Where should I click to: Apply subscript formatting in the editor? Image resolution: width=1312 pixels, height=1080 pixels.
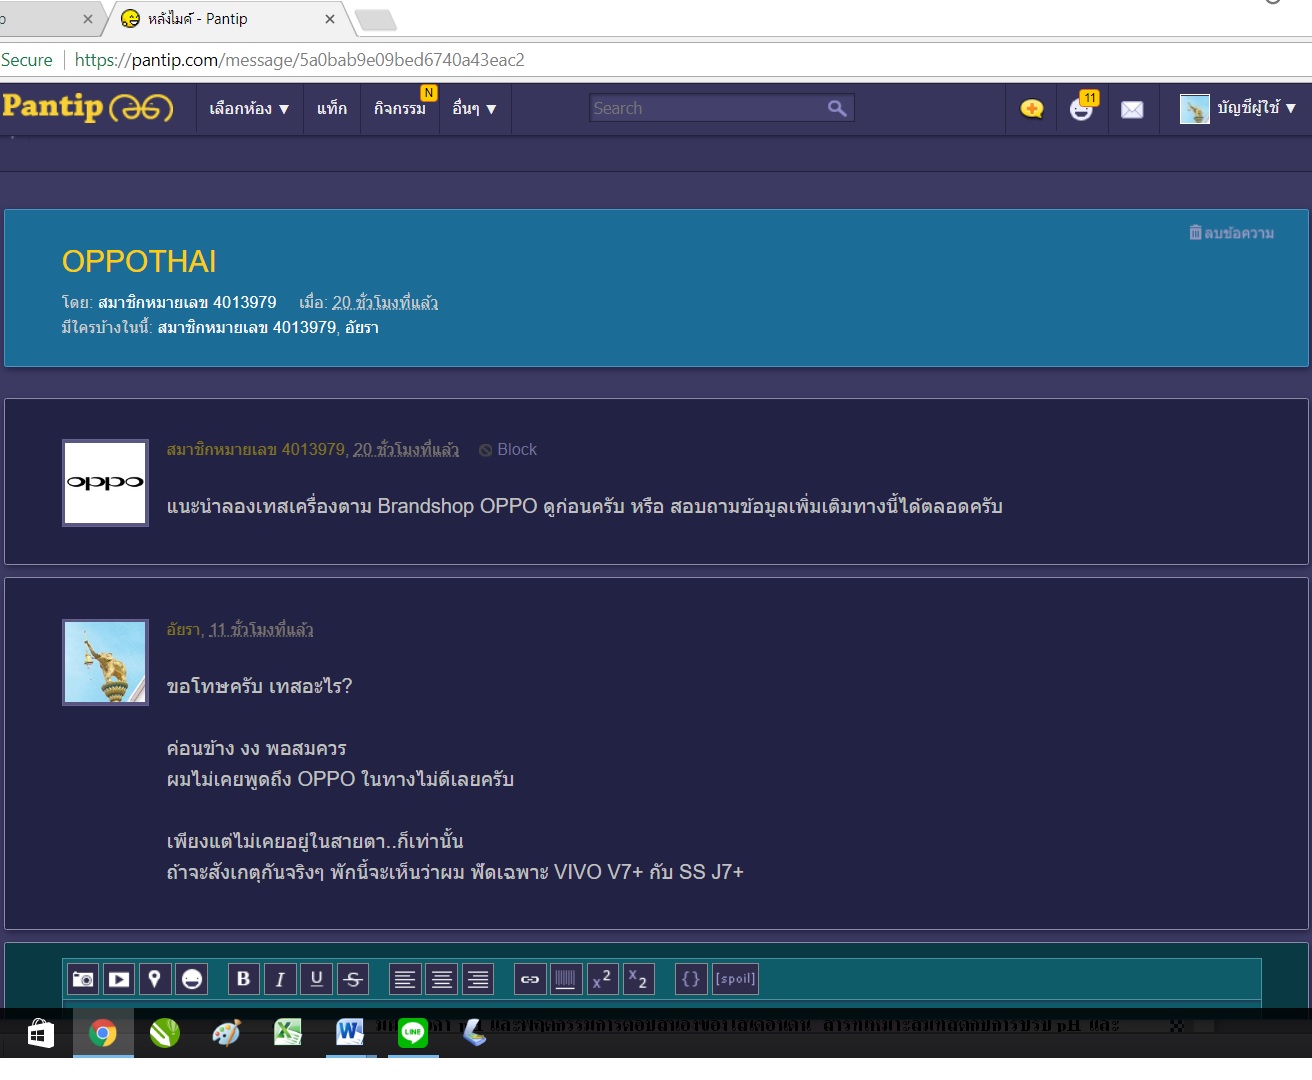click(639, 979)
